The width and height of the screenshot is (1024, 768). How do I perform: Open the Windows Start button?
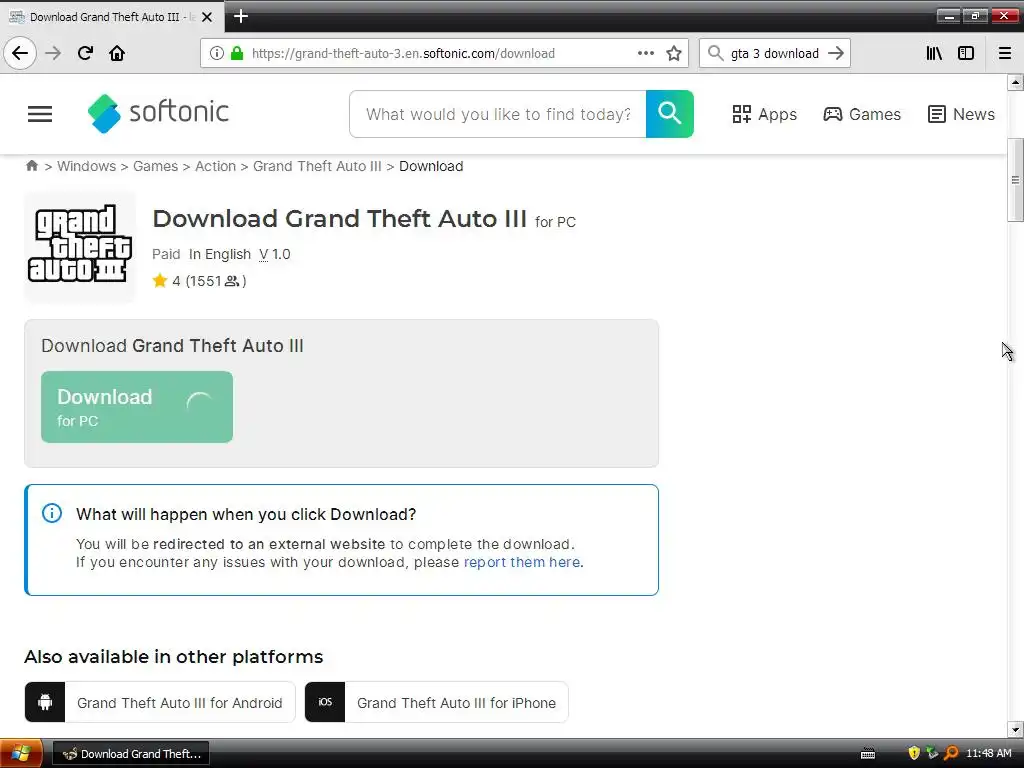click(21, 754)
